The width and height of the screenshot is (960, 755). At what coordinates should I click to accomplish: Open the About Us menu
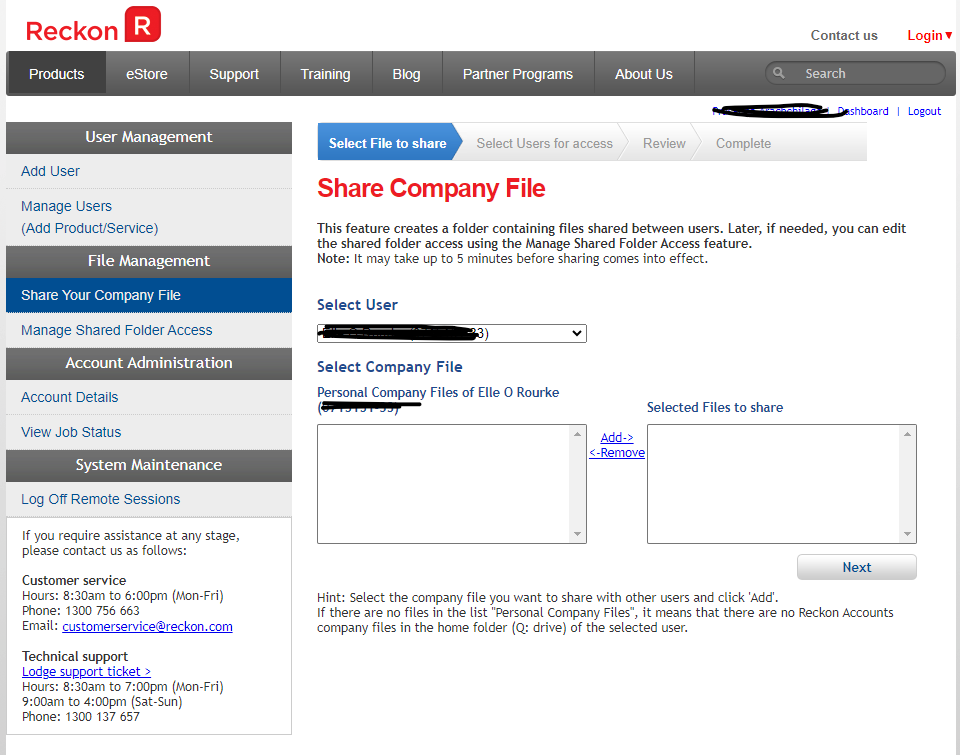click(643, 73)
